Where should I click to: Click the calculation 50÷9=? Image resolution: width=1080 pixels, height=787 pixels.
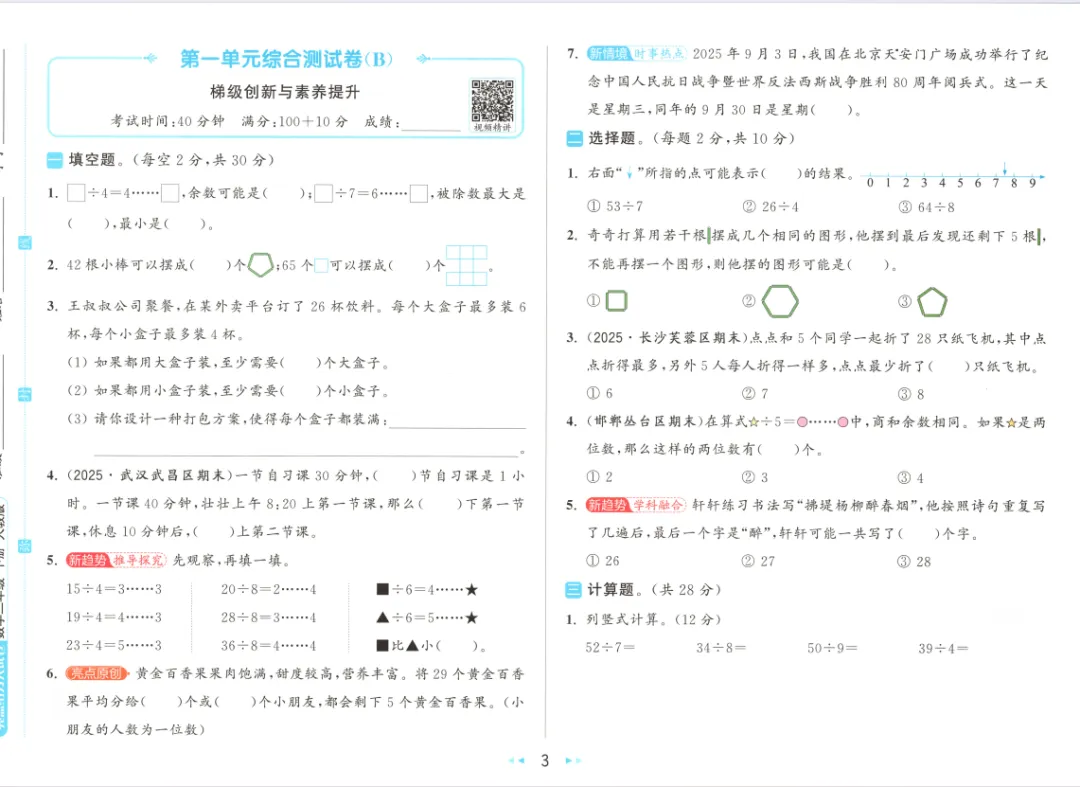coord(833,648)
